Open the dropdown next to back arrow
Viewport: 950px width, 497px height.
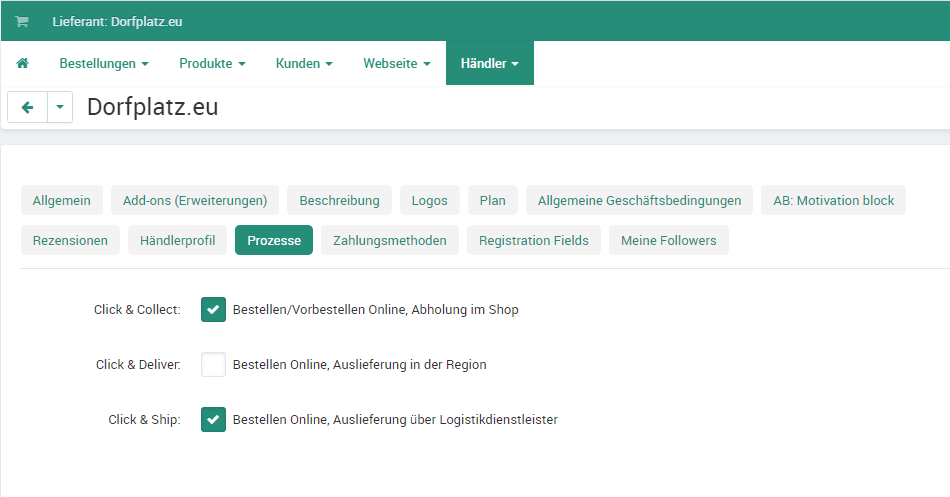click(x=60, y=107)
